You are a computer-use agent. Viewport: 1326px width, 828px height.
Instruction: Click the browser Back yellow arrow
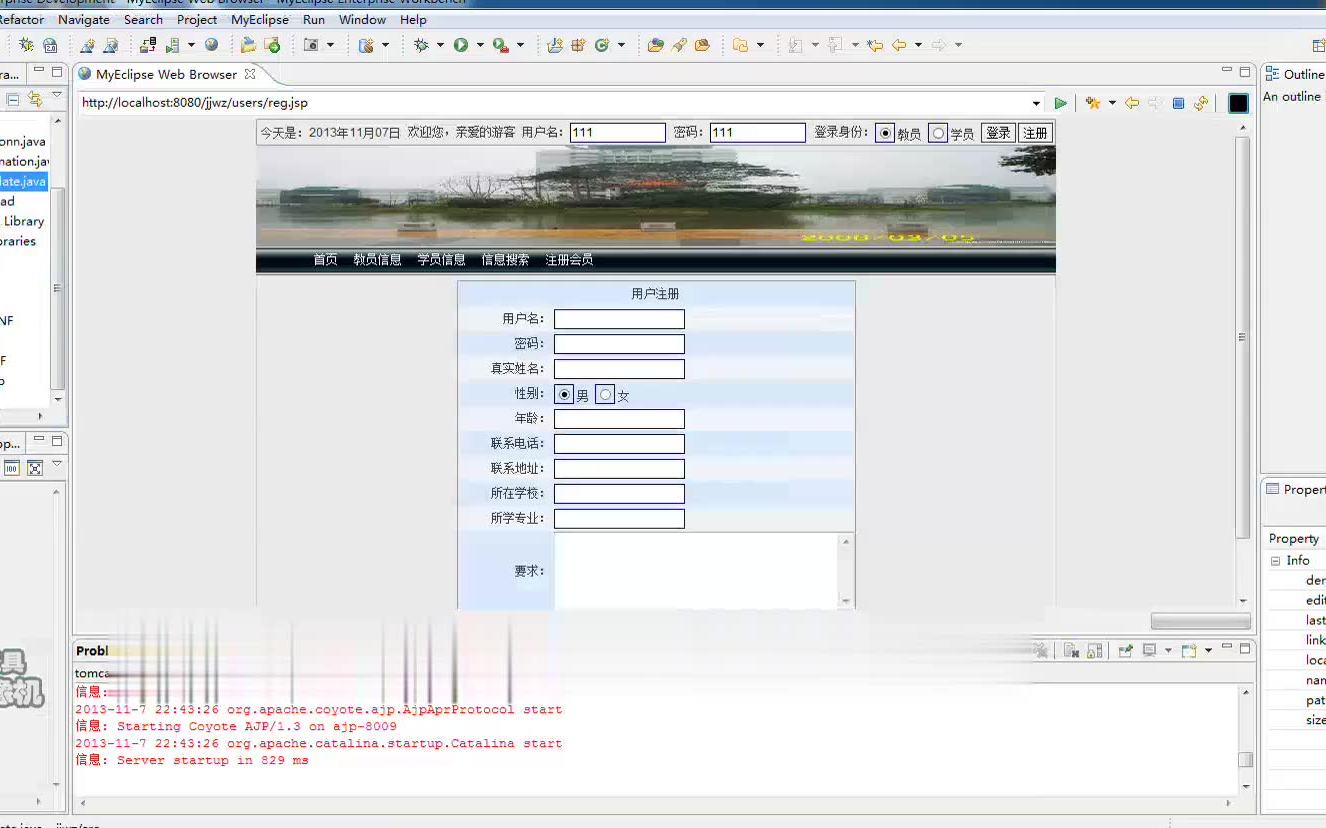(1132, 103)
